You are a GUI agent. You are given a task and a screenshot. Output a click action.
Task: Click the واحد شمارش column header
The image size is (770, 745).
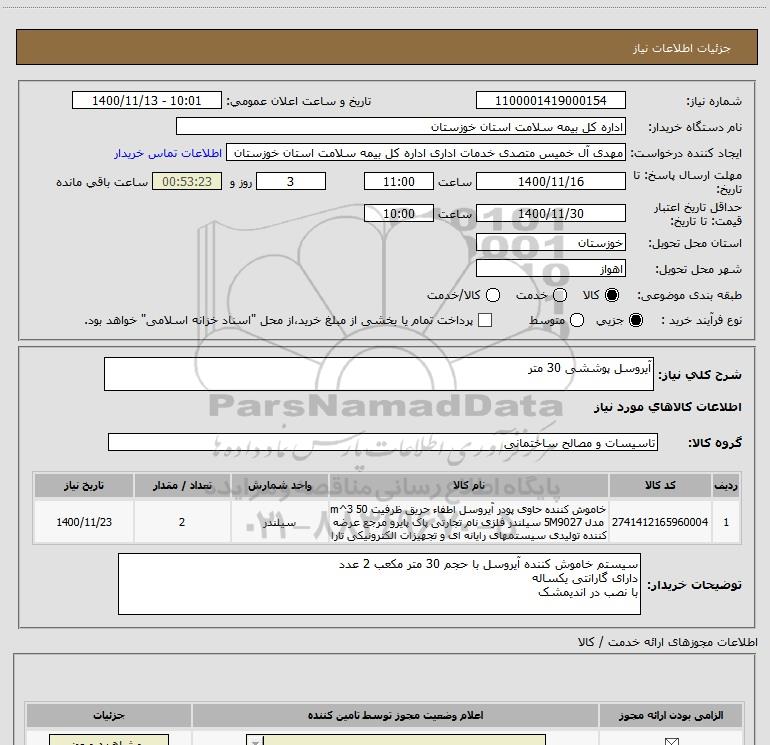[x=279, y=485]
